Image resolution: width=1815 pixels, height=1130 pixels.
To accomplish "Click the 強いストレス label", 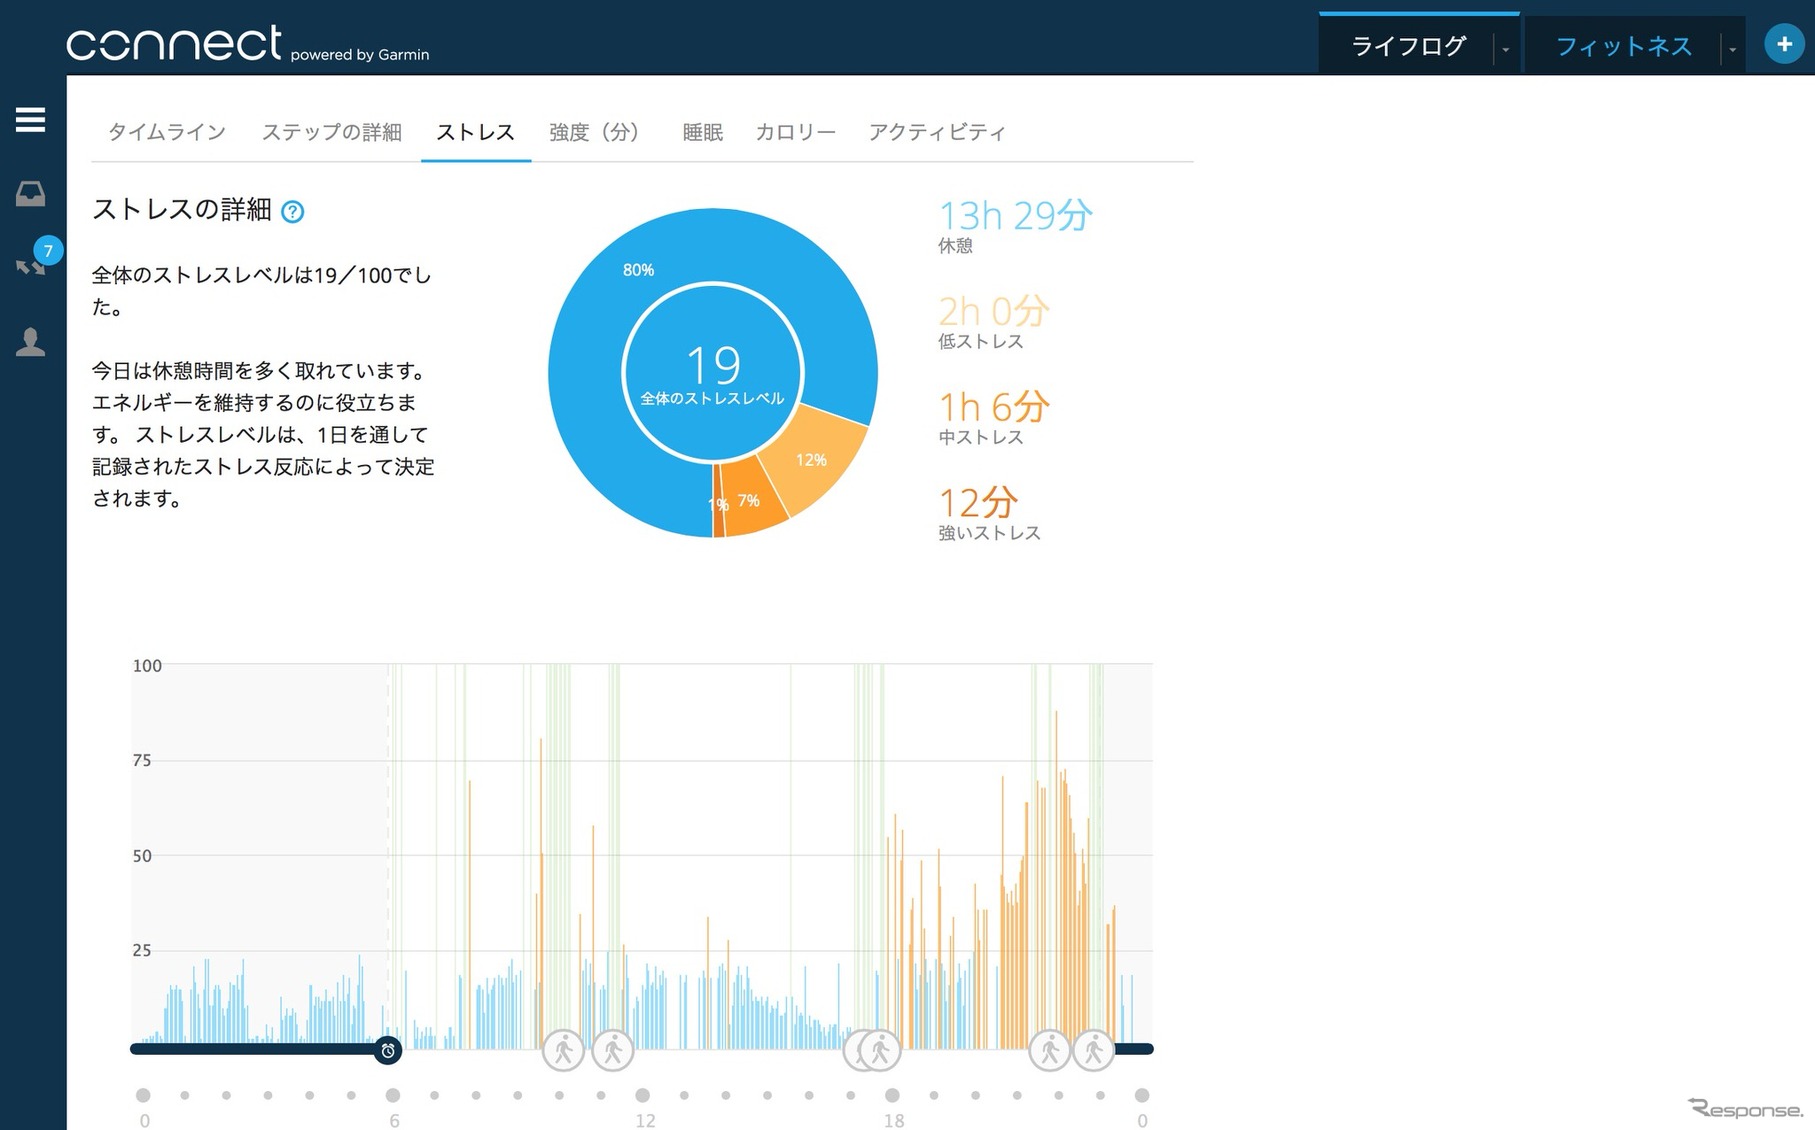I will click(x=989, y=533).
